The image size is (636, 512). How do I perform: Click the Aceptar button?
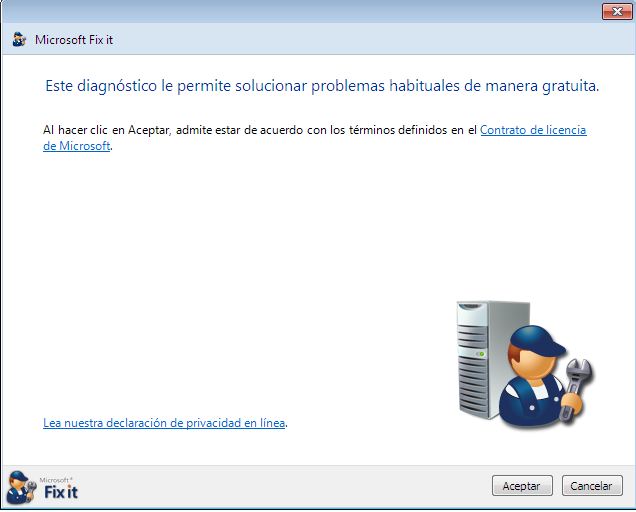click(x=522, y=486)
